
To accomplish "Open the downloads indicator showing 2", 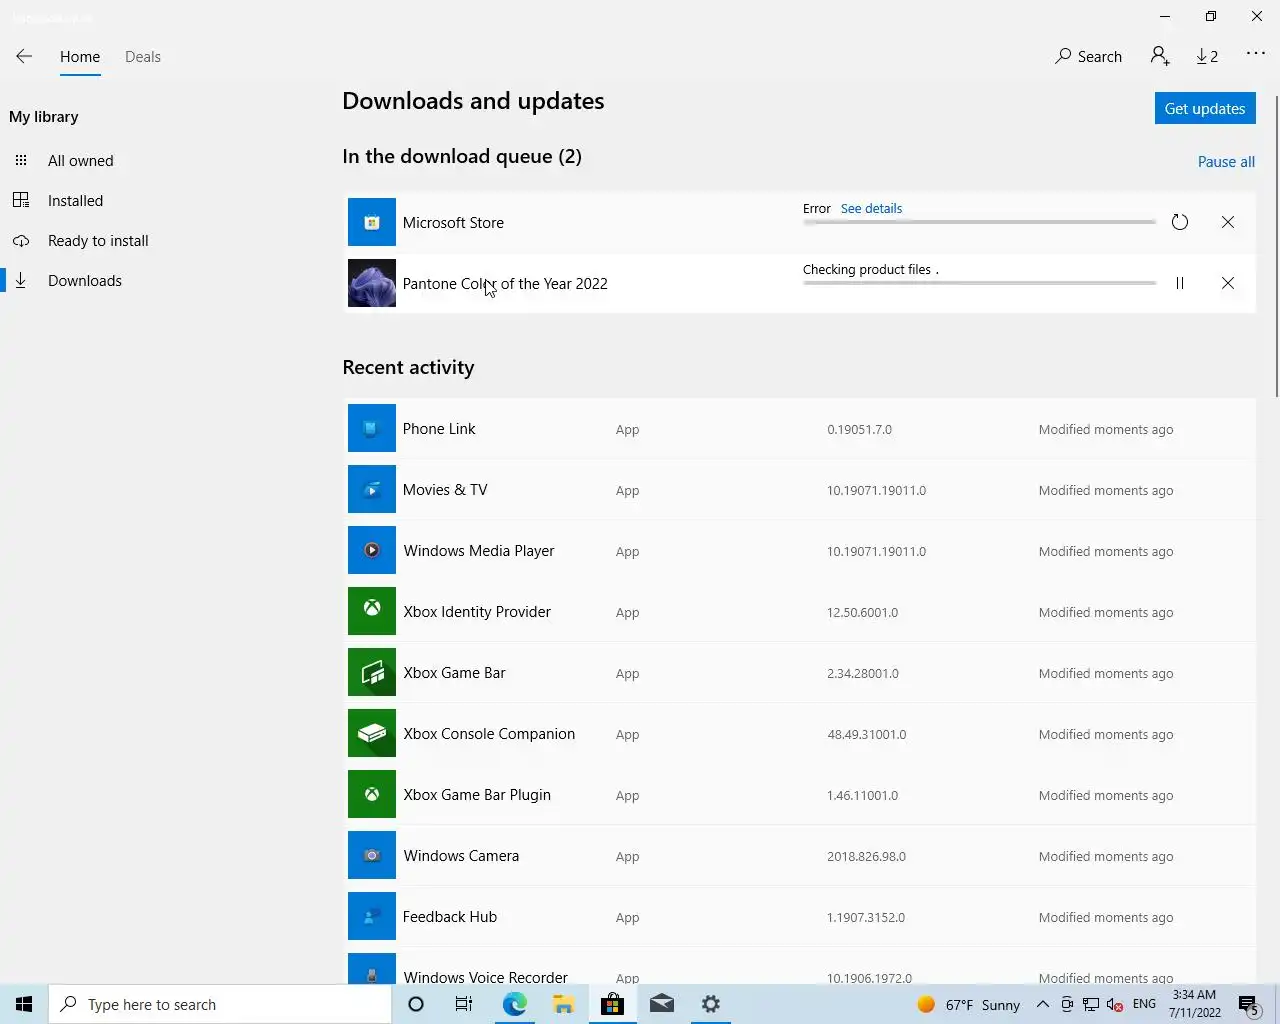I will coord(1207,57).
